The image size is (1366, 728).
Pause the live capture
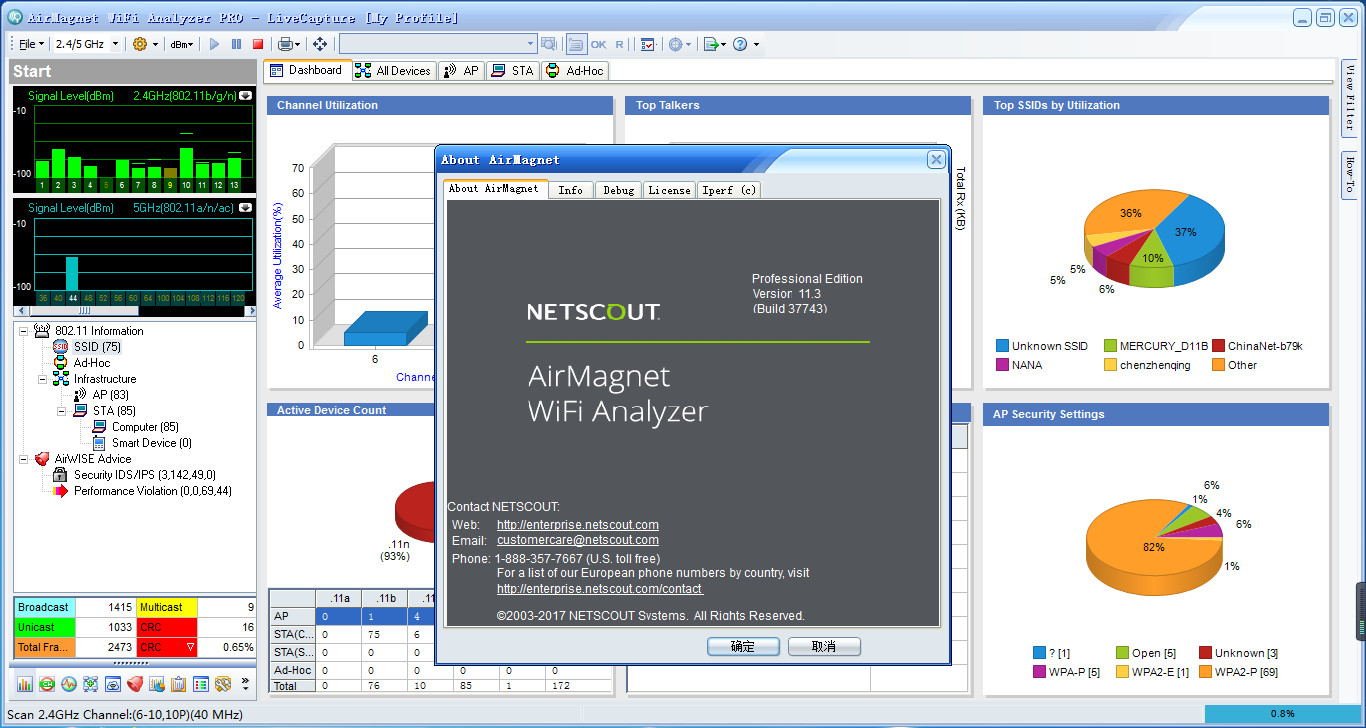click(x=235, y=43)
